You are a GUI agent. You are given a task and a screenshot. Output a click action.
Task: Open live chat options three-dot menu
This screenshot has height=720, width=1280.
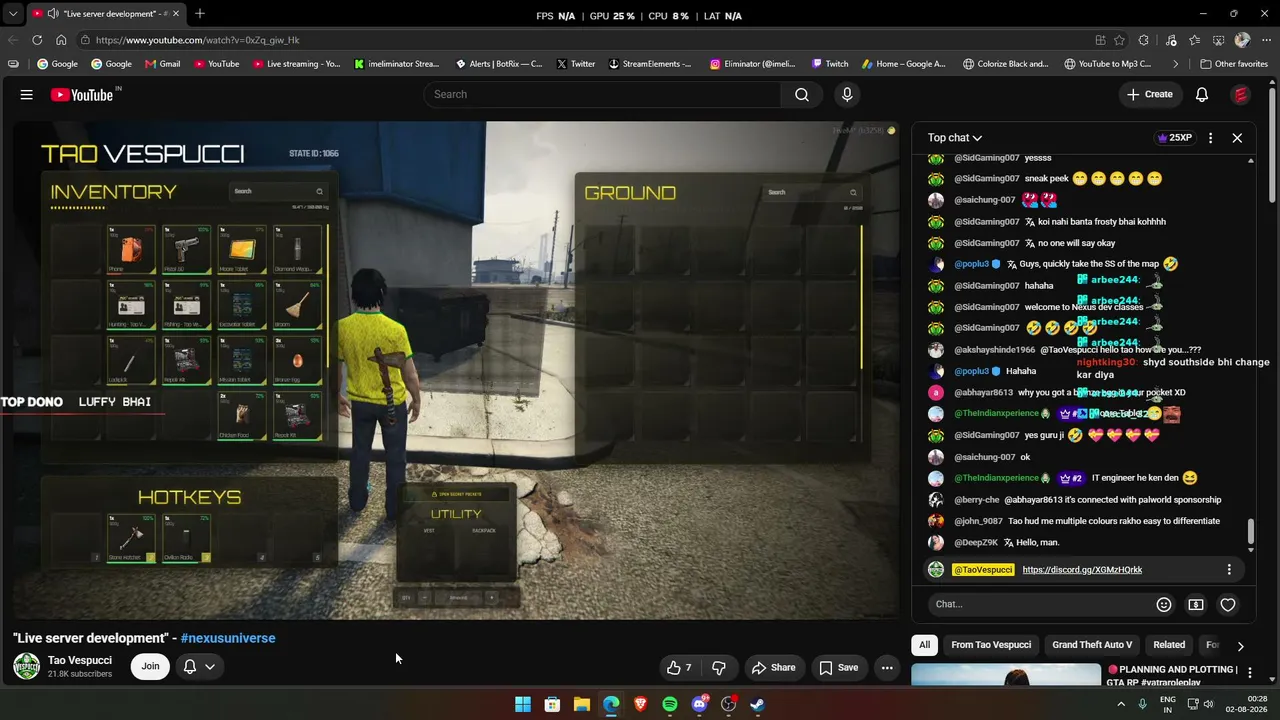pyautogui.click(x=1210, y=138)
